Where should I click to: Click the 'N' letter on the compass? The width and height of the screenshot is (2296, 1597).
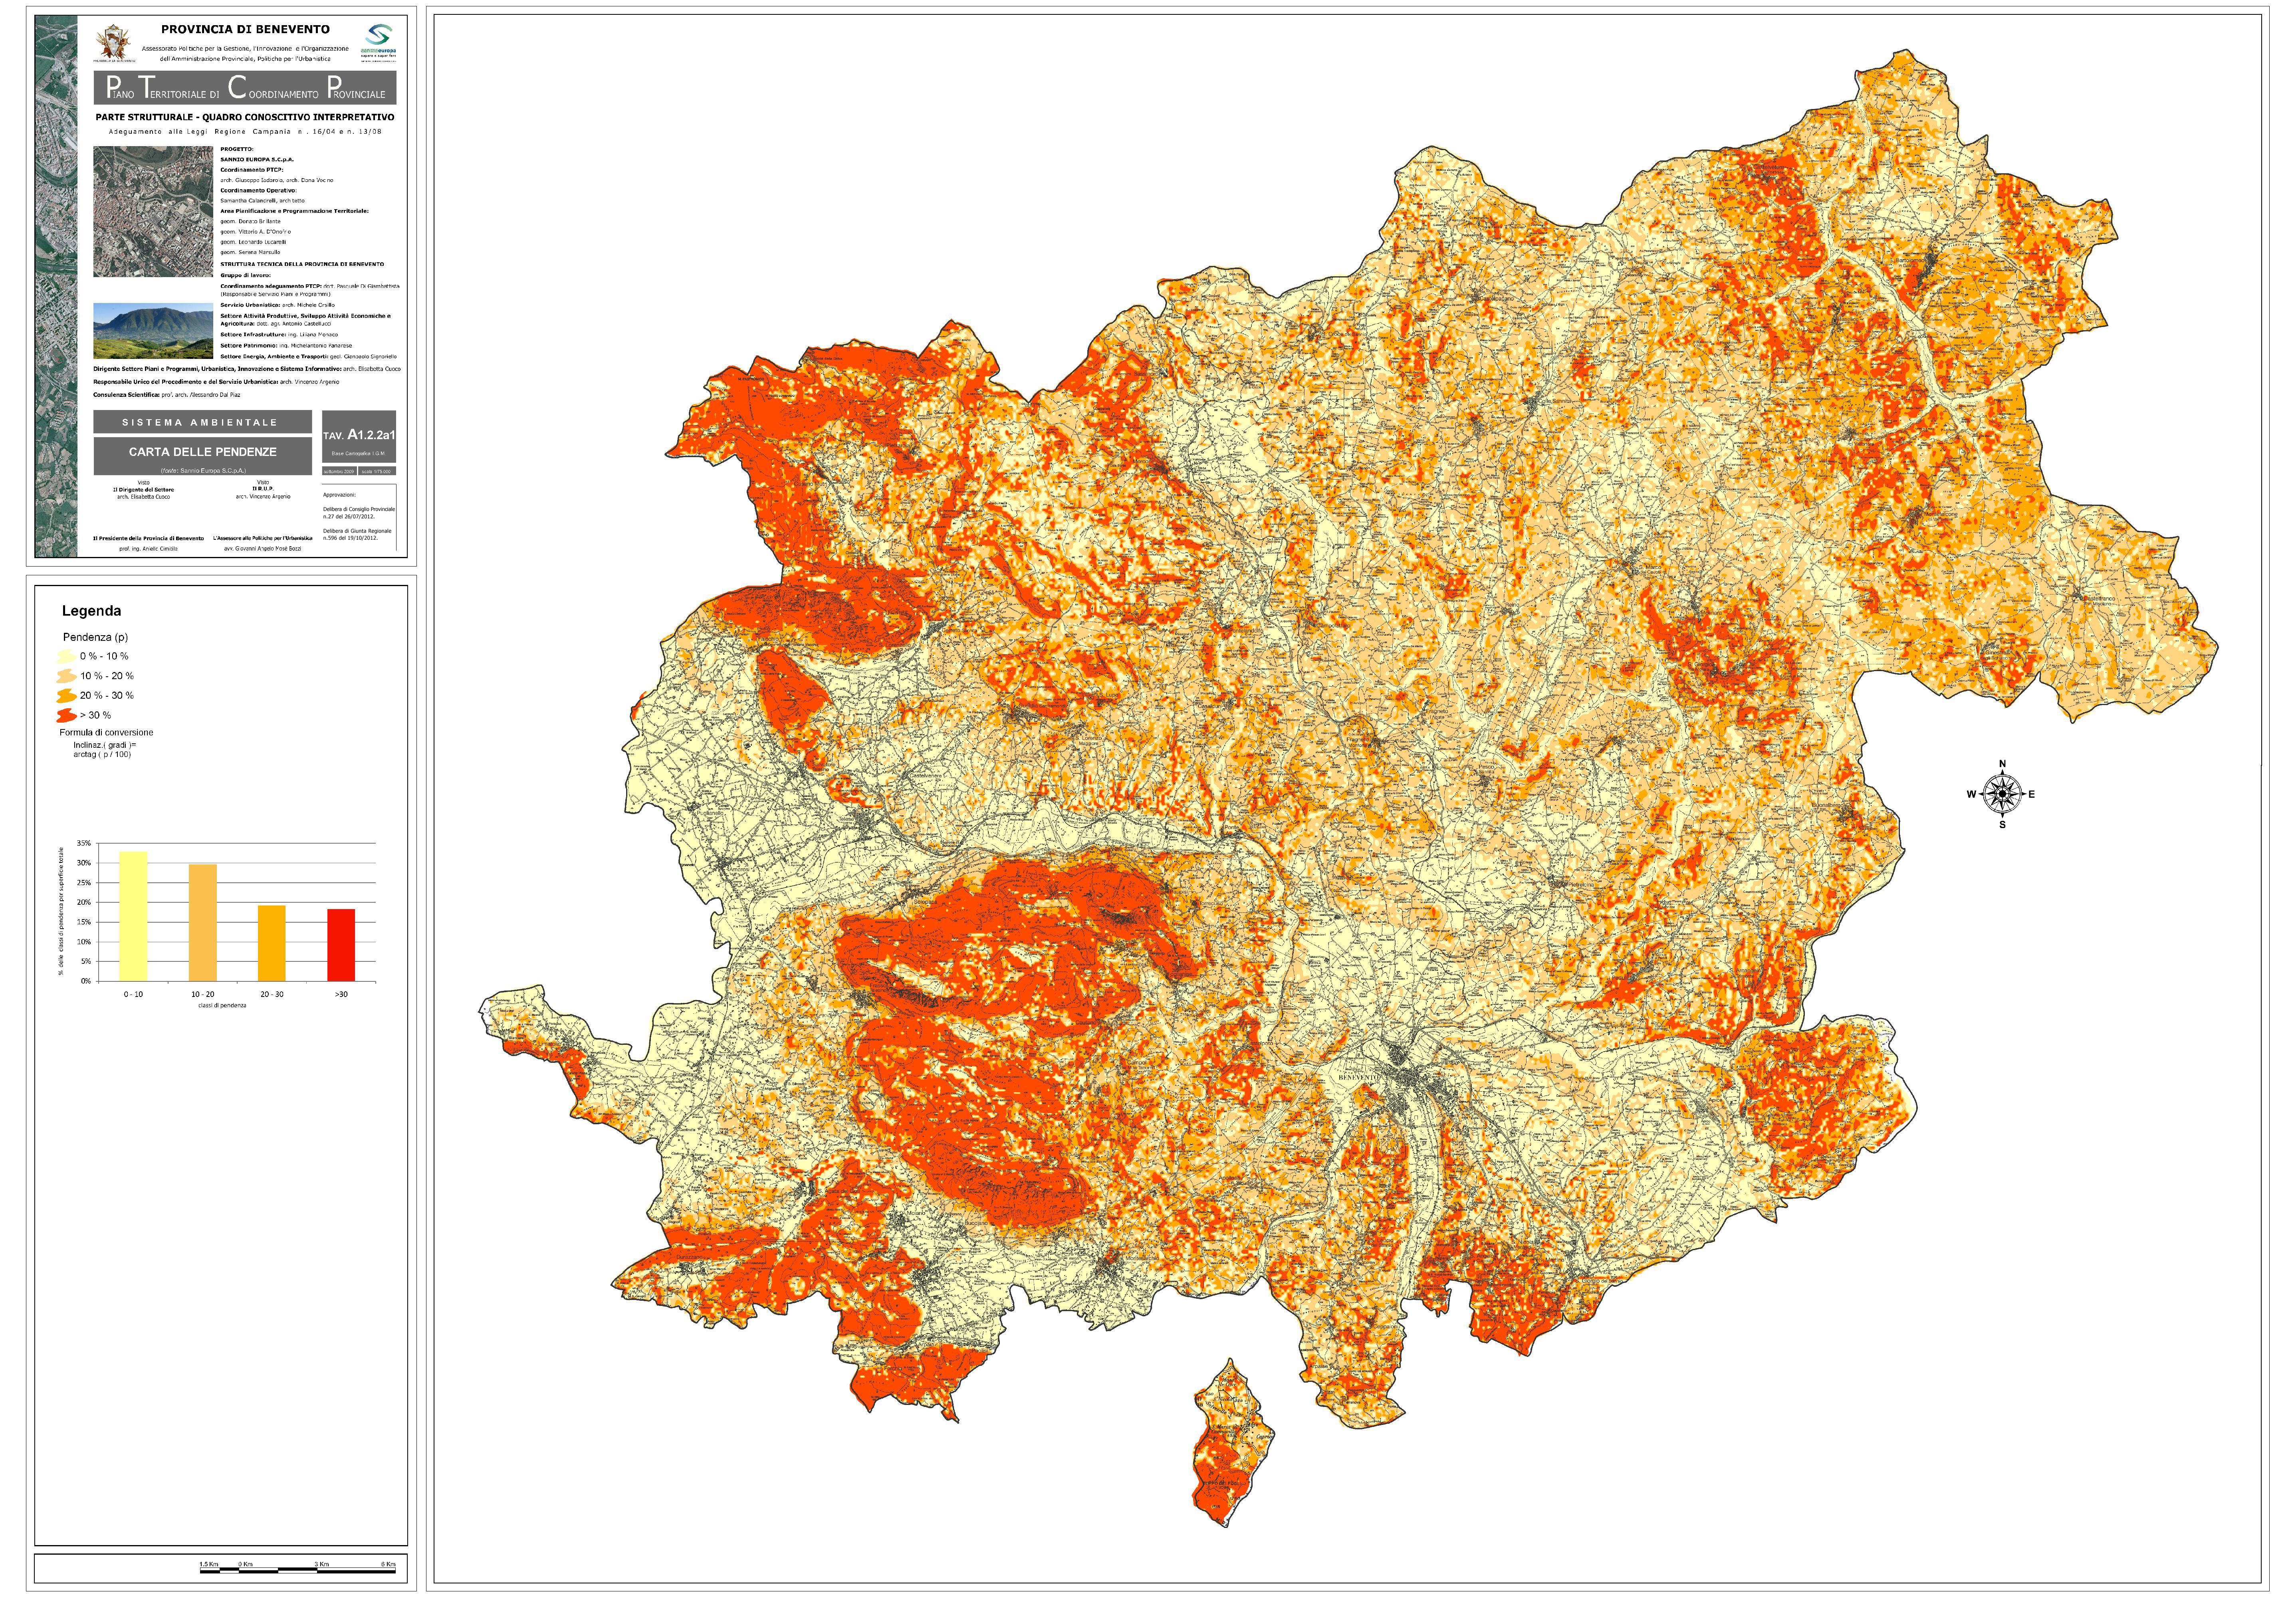click(x=2002, y=764)
